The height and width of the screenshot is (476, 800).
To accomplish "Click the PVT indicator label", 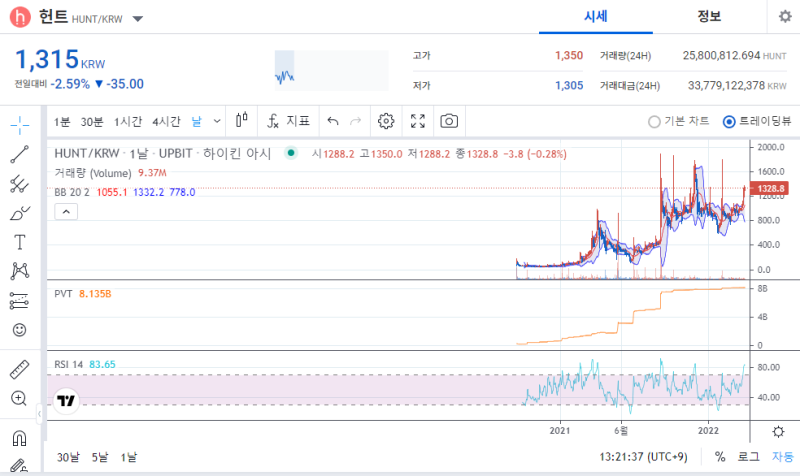I will (x=63, y=294).
